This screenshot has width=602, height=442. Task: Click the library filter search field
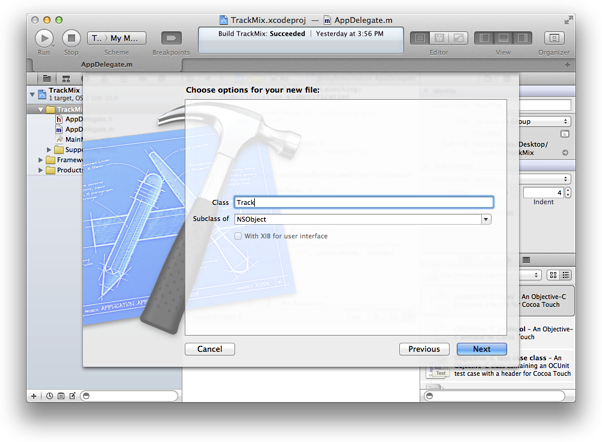(x=494, y=396)
